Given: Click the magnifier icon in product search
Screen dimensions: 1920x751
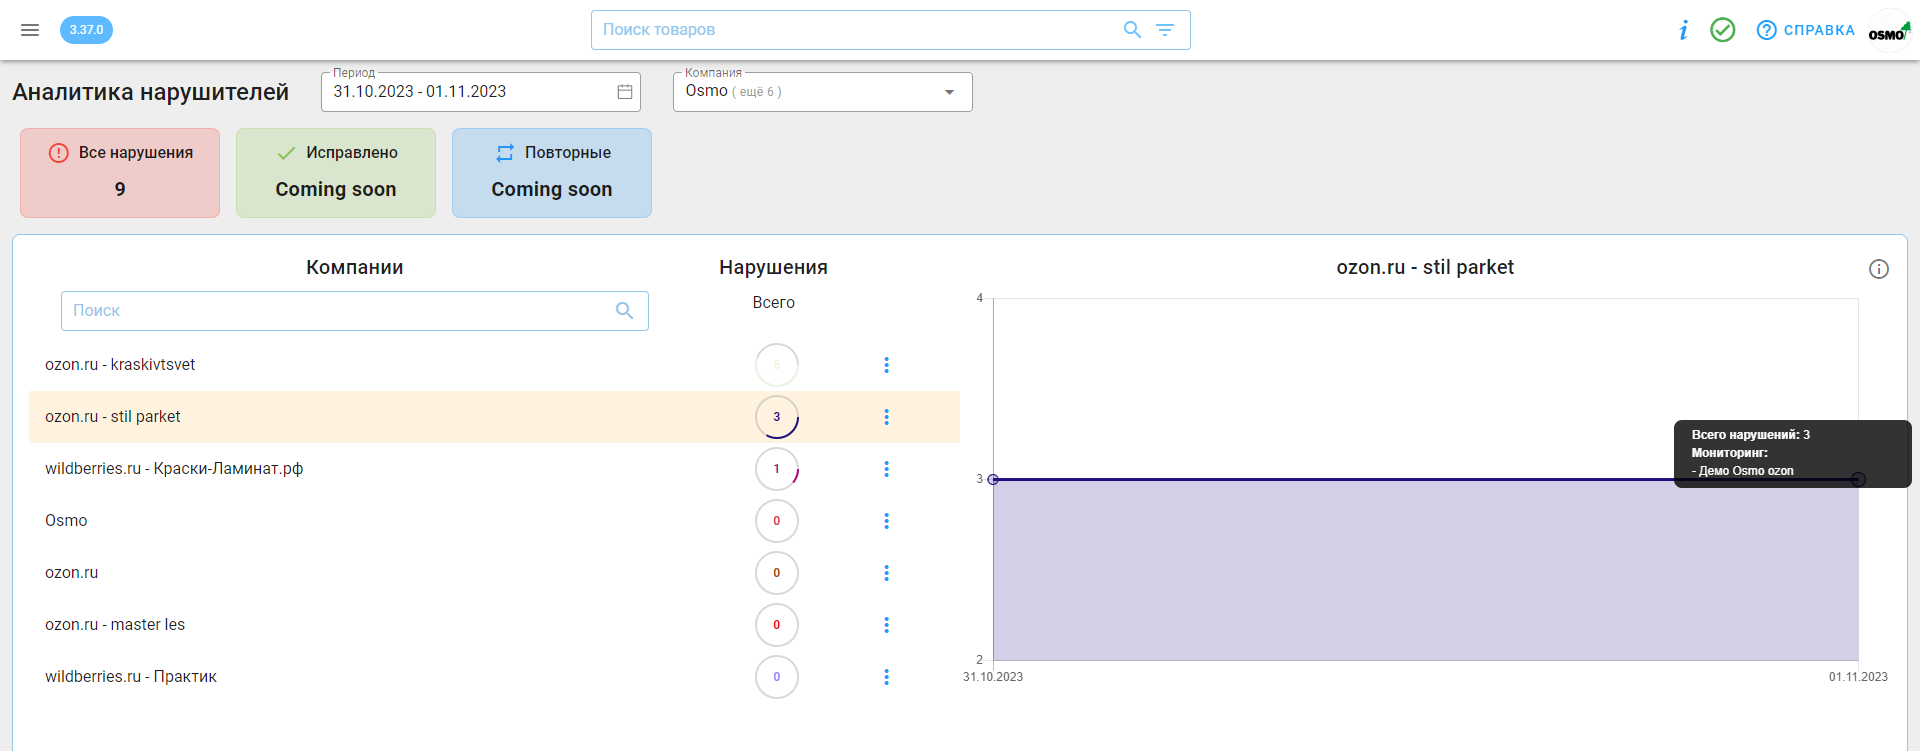Looking at the screenshot, I should click(1132, 30).
